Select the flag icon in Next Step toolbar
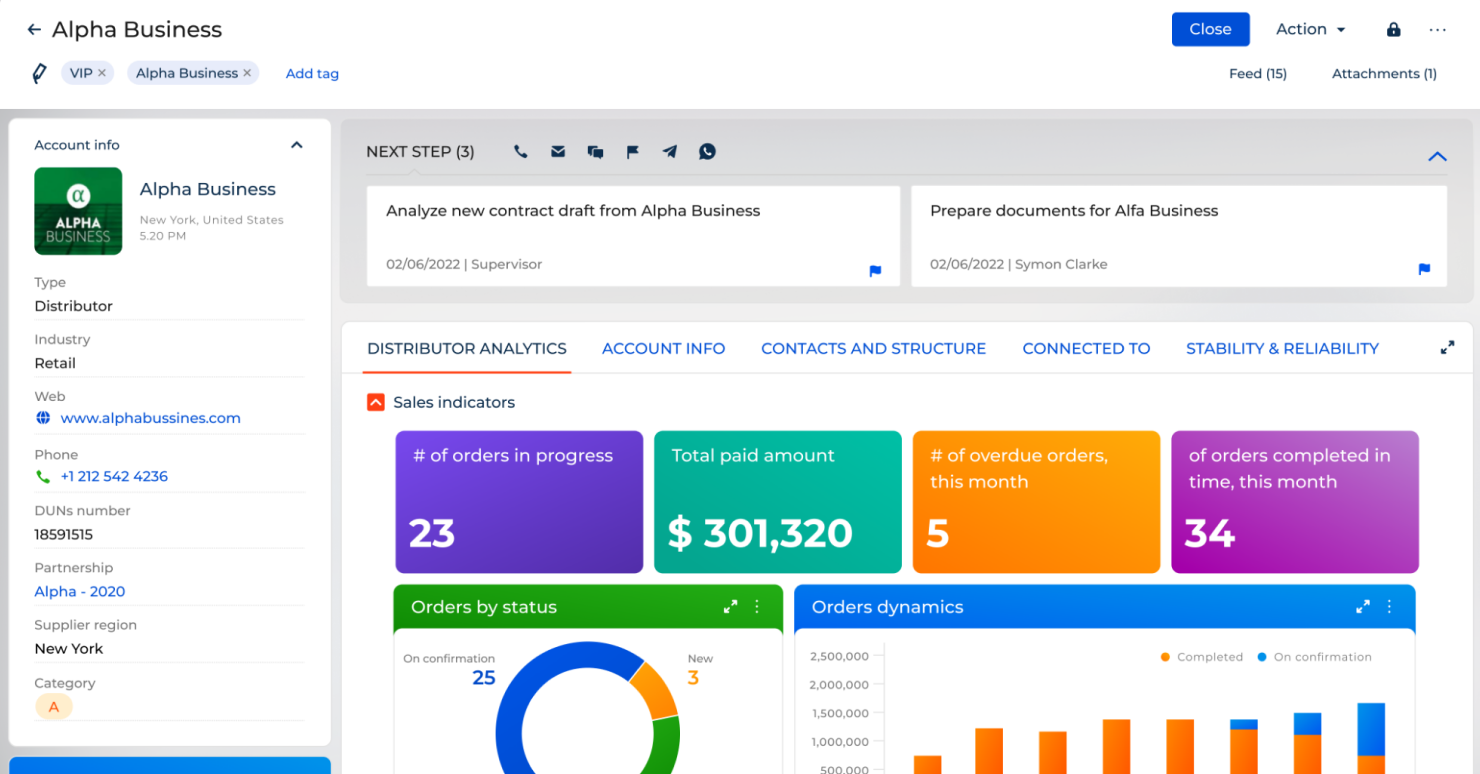The height and width of the screenshot is (774, 1480). click(x=632, y=151)
